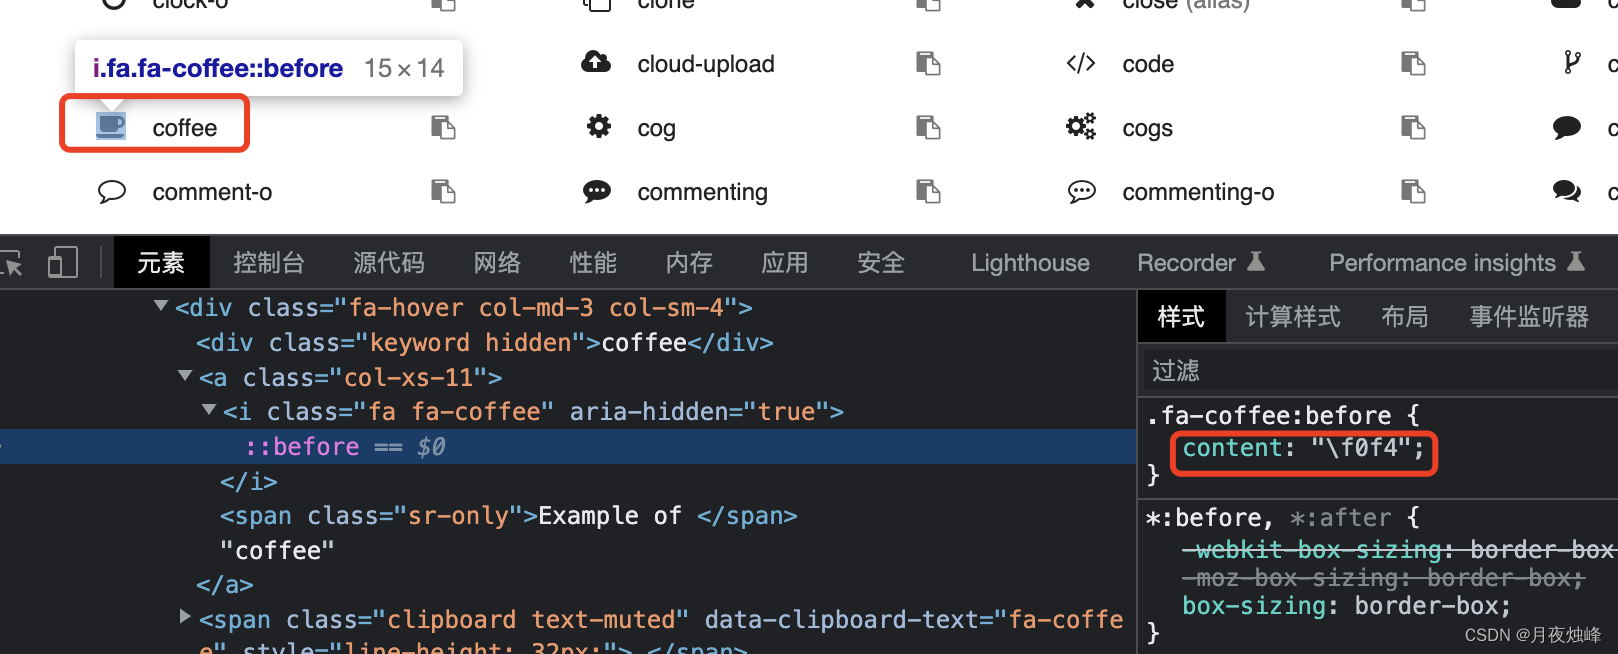Switch to the 控制台 console tab
The height and width of the screenshot is (654, 1618).
click(x=268, y=262)
